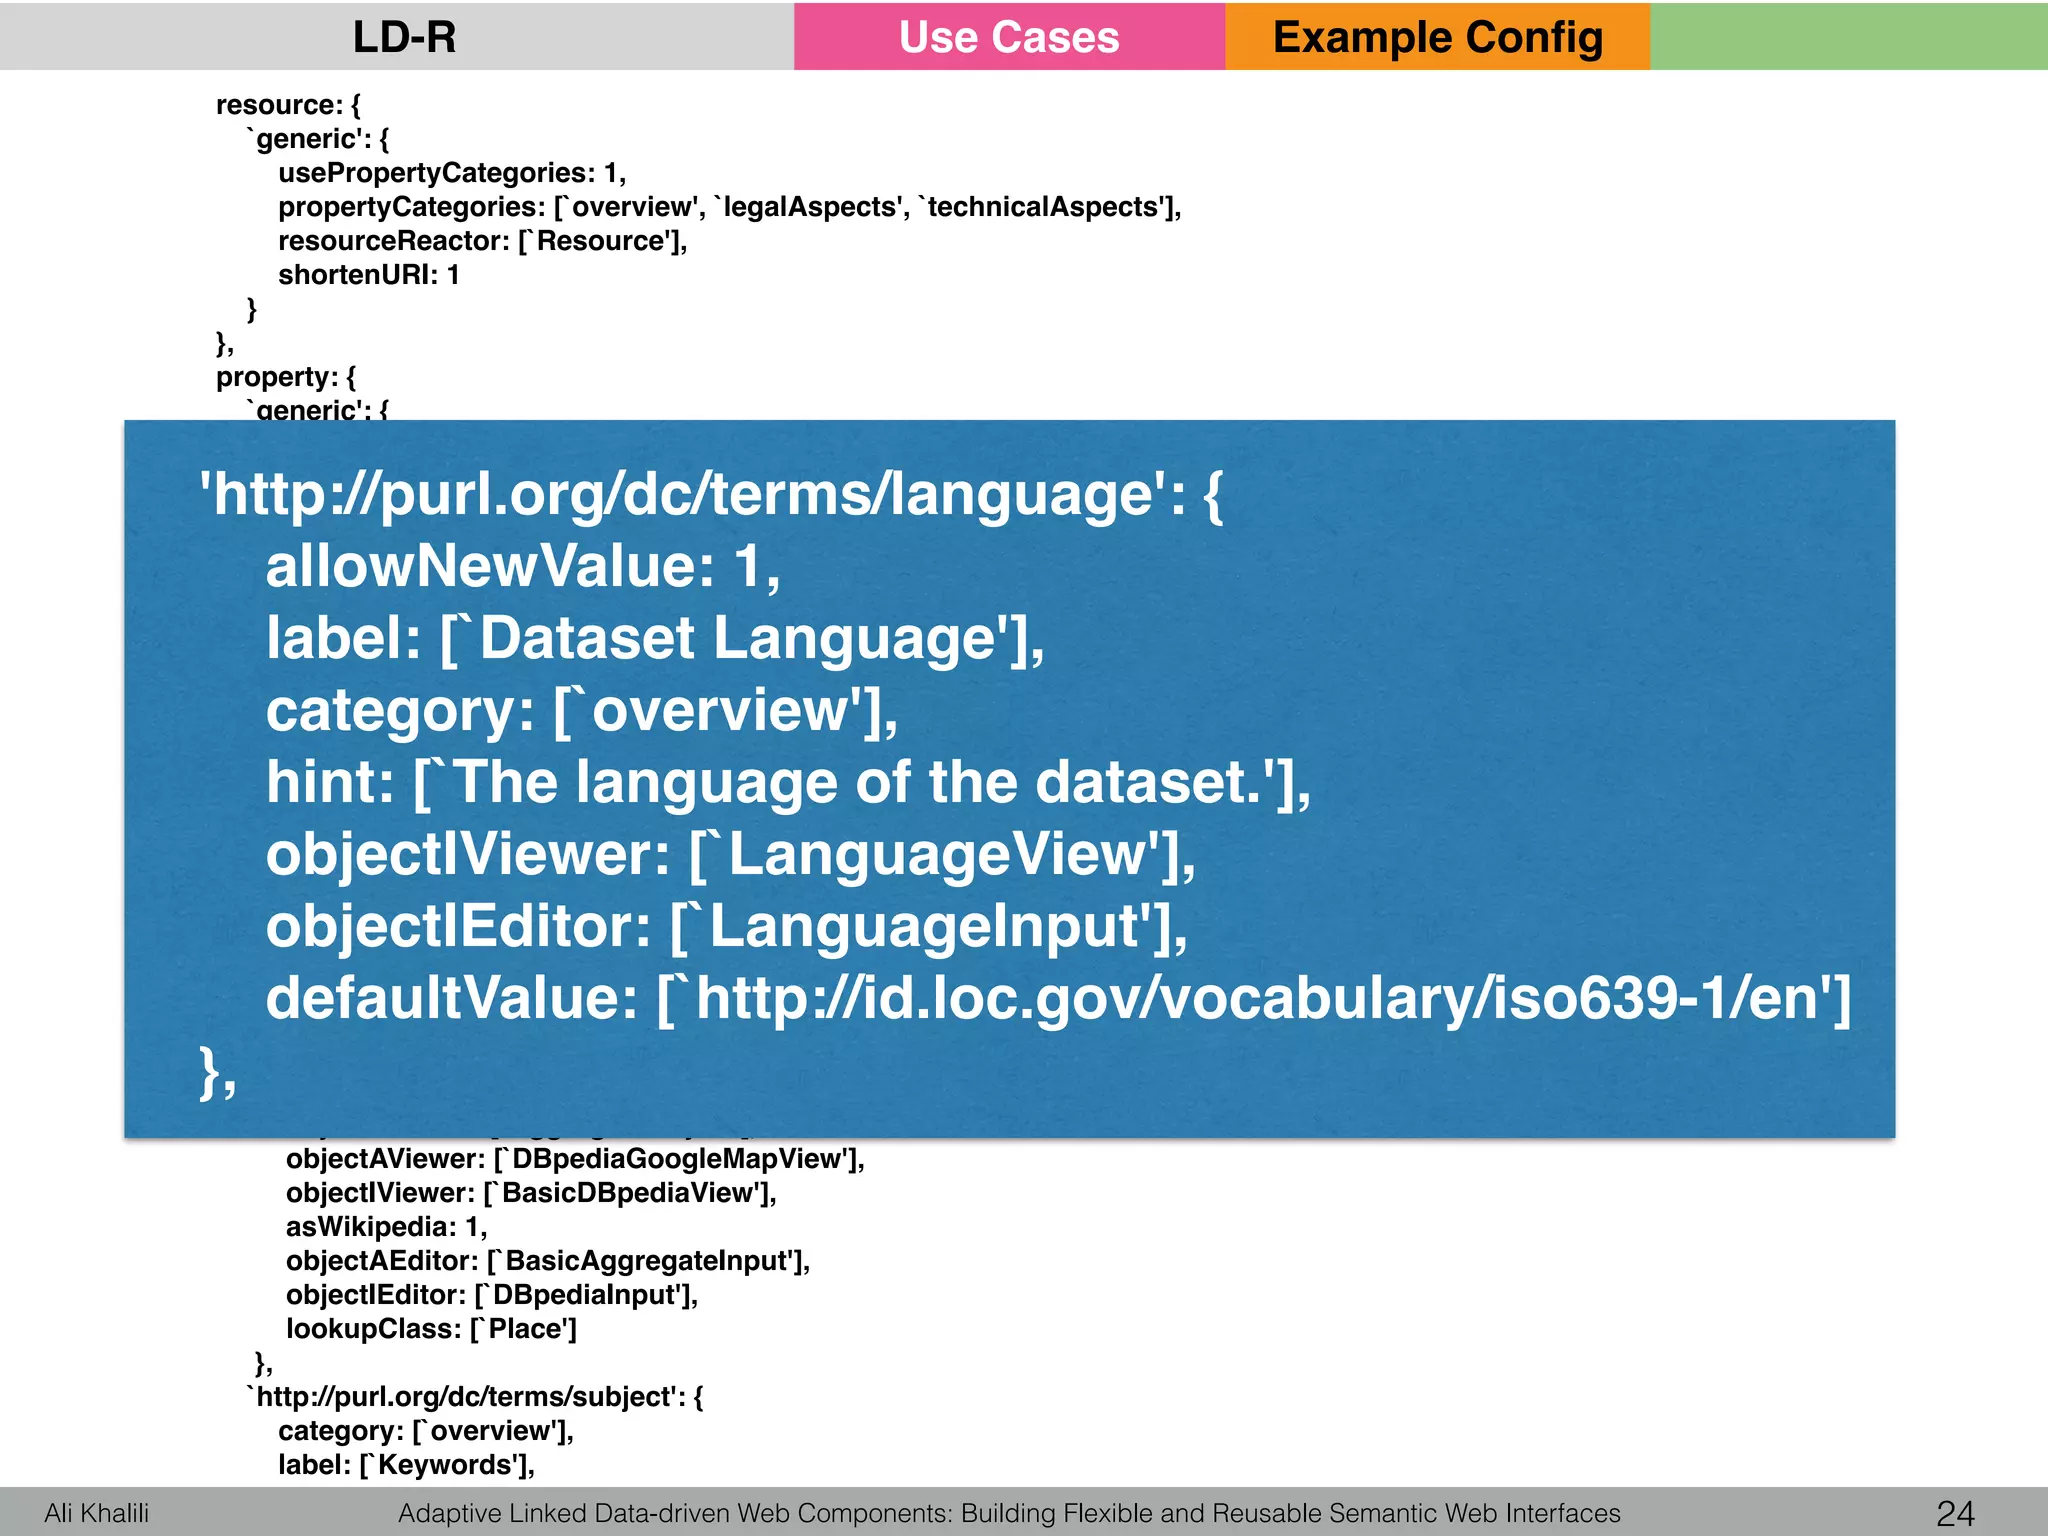
Task: Click the defaultValue iso639-1/en URL line
Action: (x=1058, y=999)
